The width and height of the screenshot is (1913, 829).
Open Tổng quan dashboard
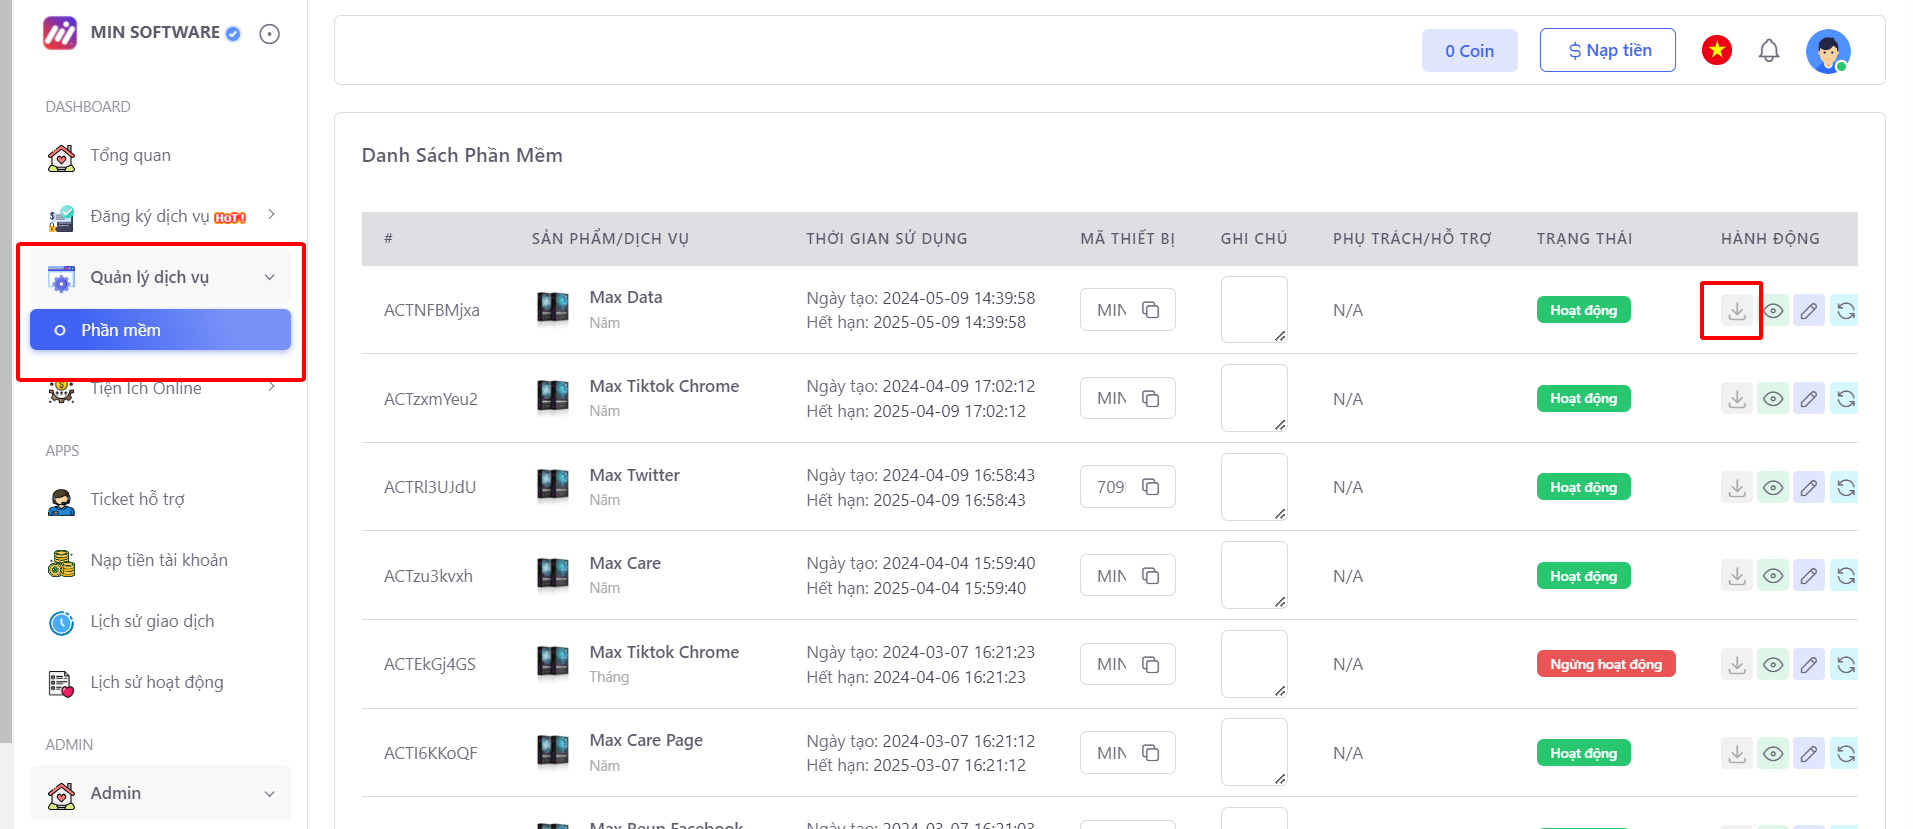(x=160, y=156)
